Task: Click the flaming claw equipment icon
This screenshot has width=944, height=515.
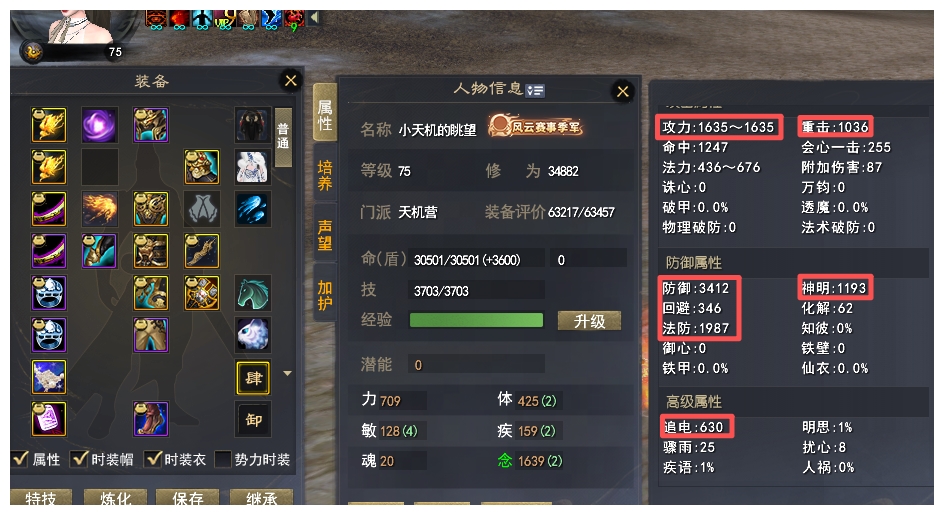Action: click(99, 209)
